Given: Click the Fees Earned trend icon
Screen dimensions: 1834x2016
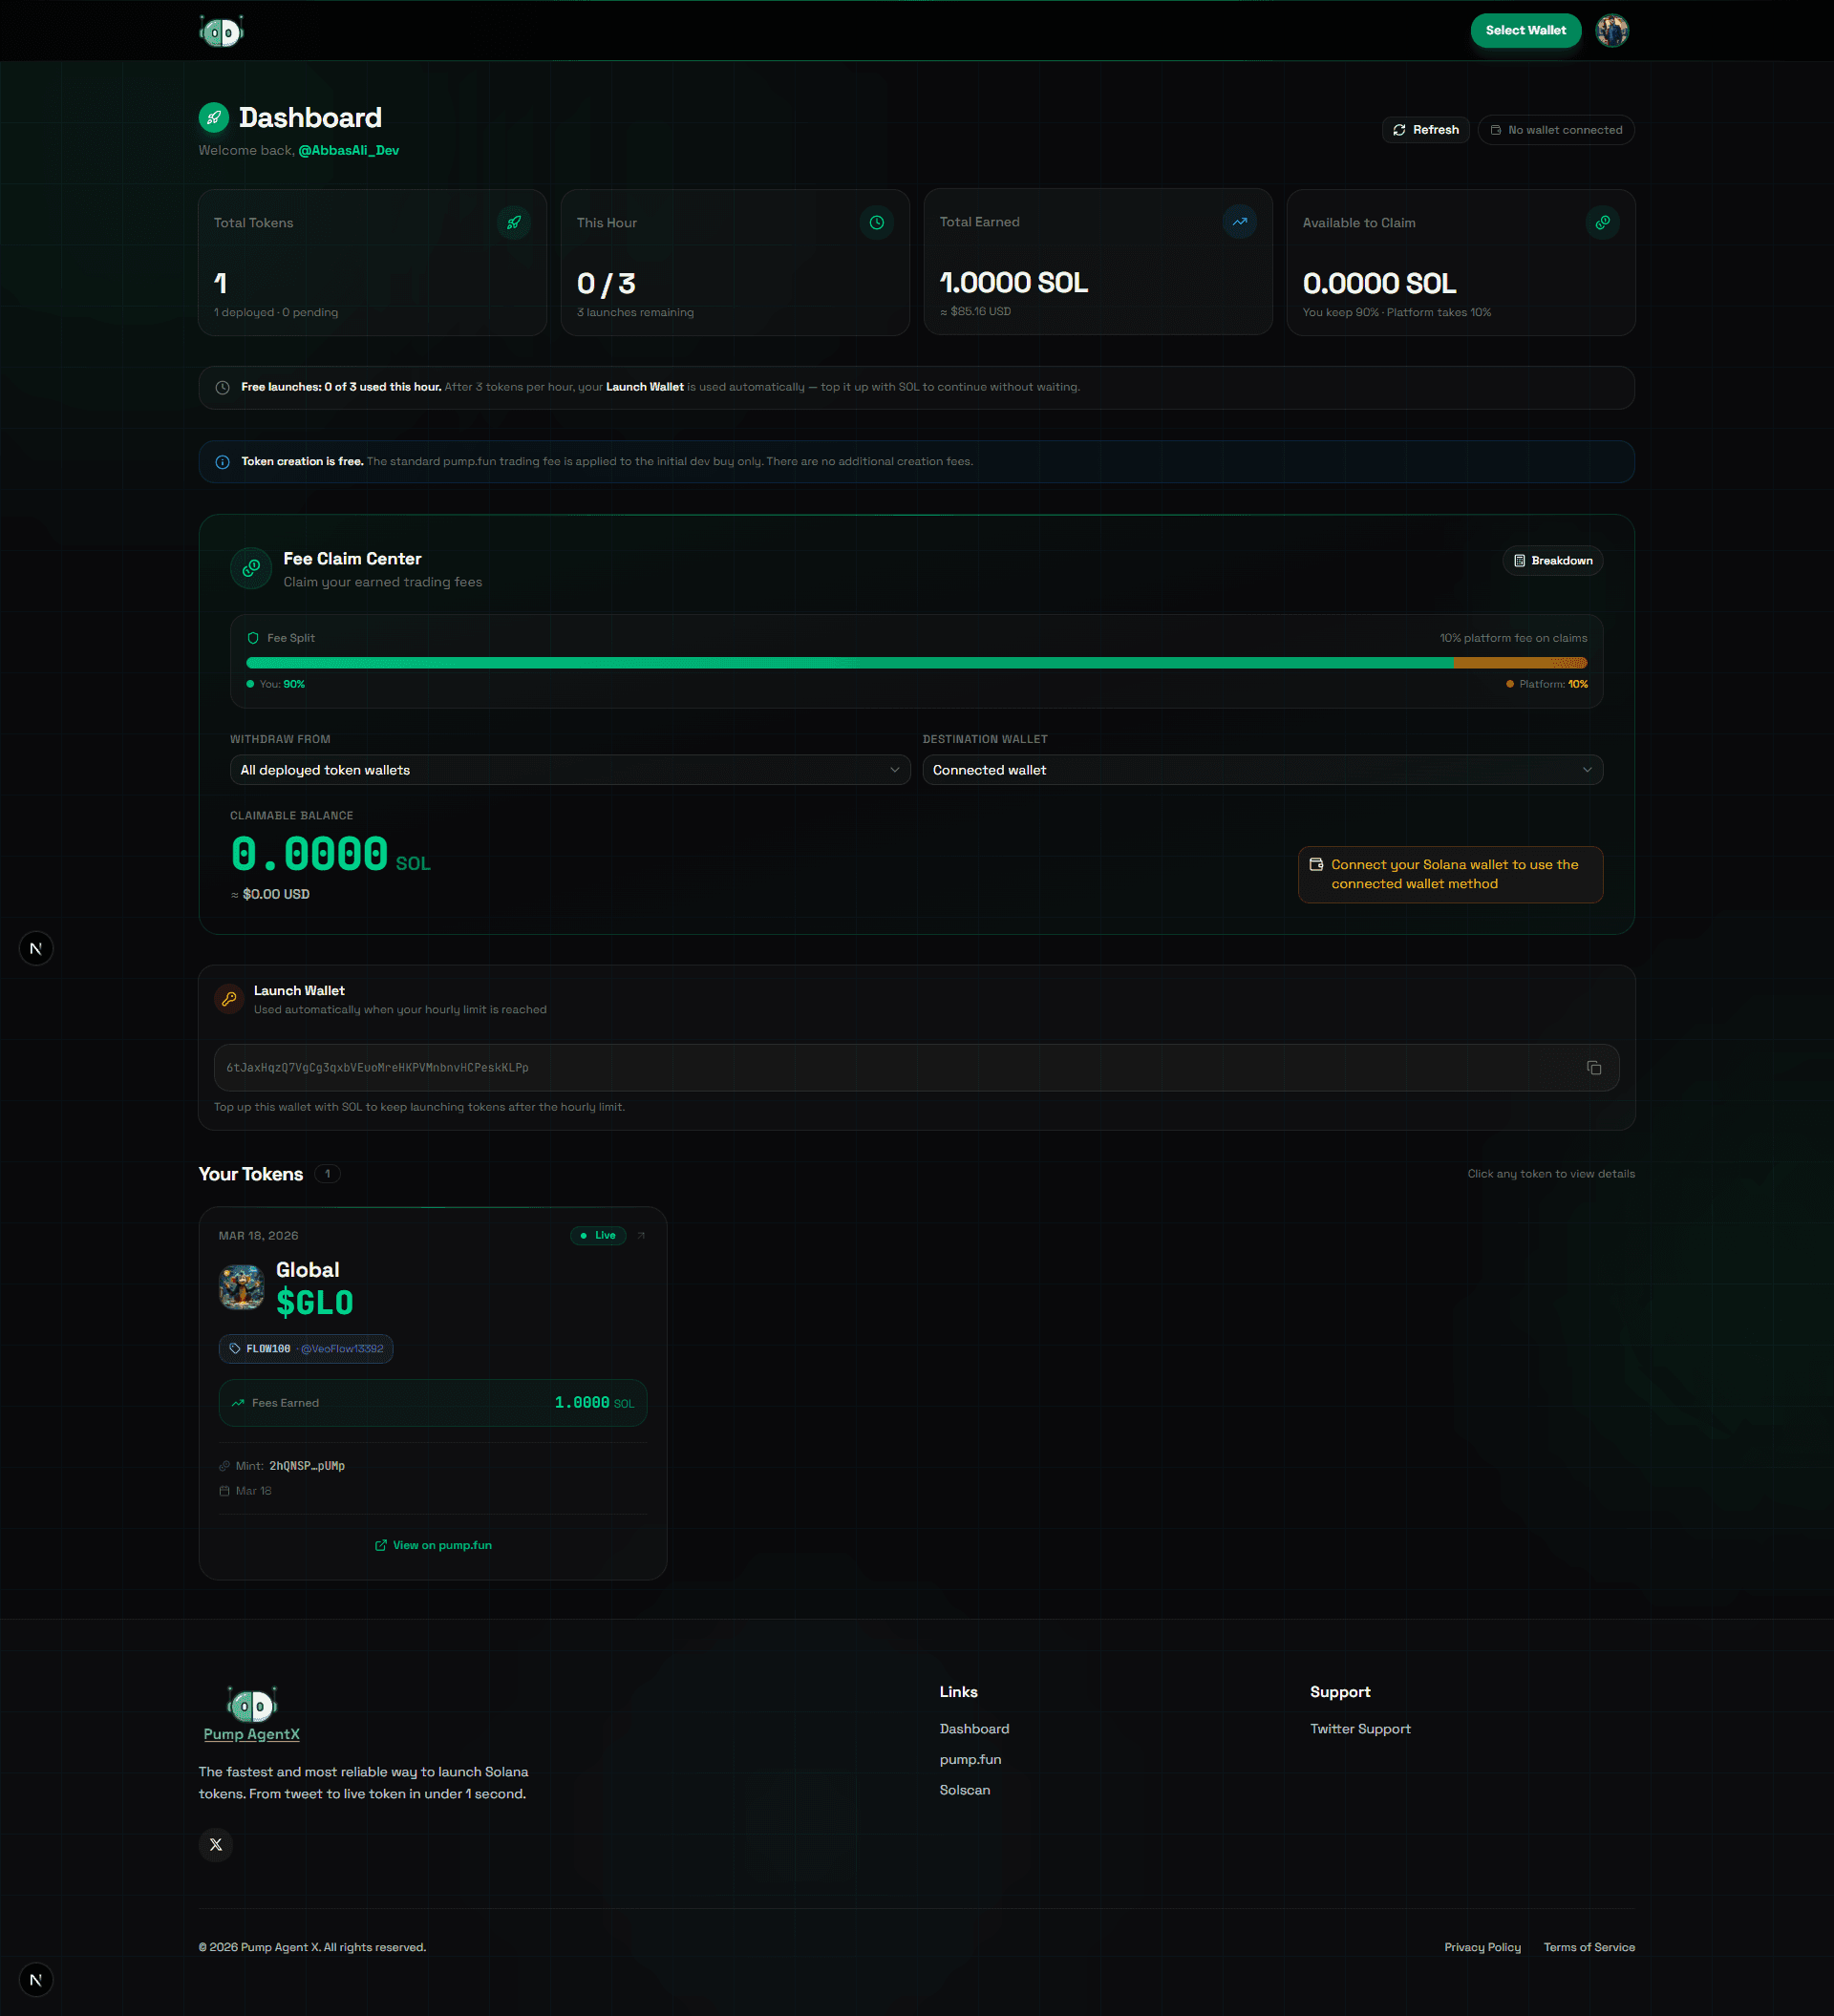Looking at the screenshot, I should [x=238, y=1403].
